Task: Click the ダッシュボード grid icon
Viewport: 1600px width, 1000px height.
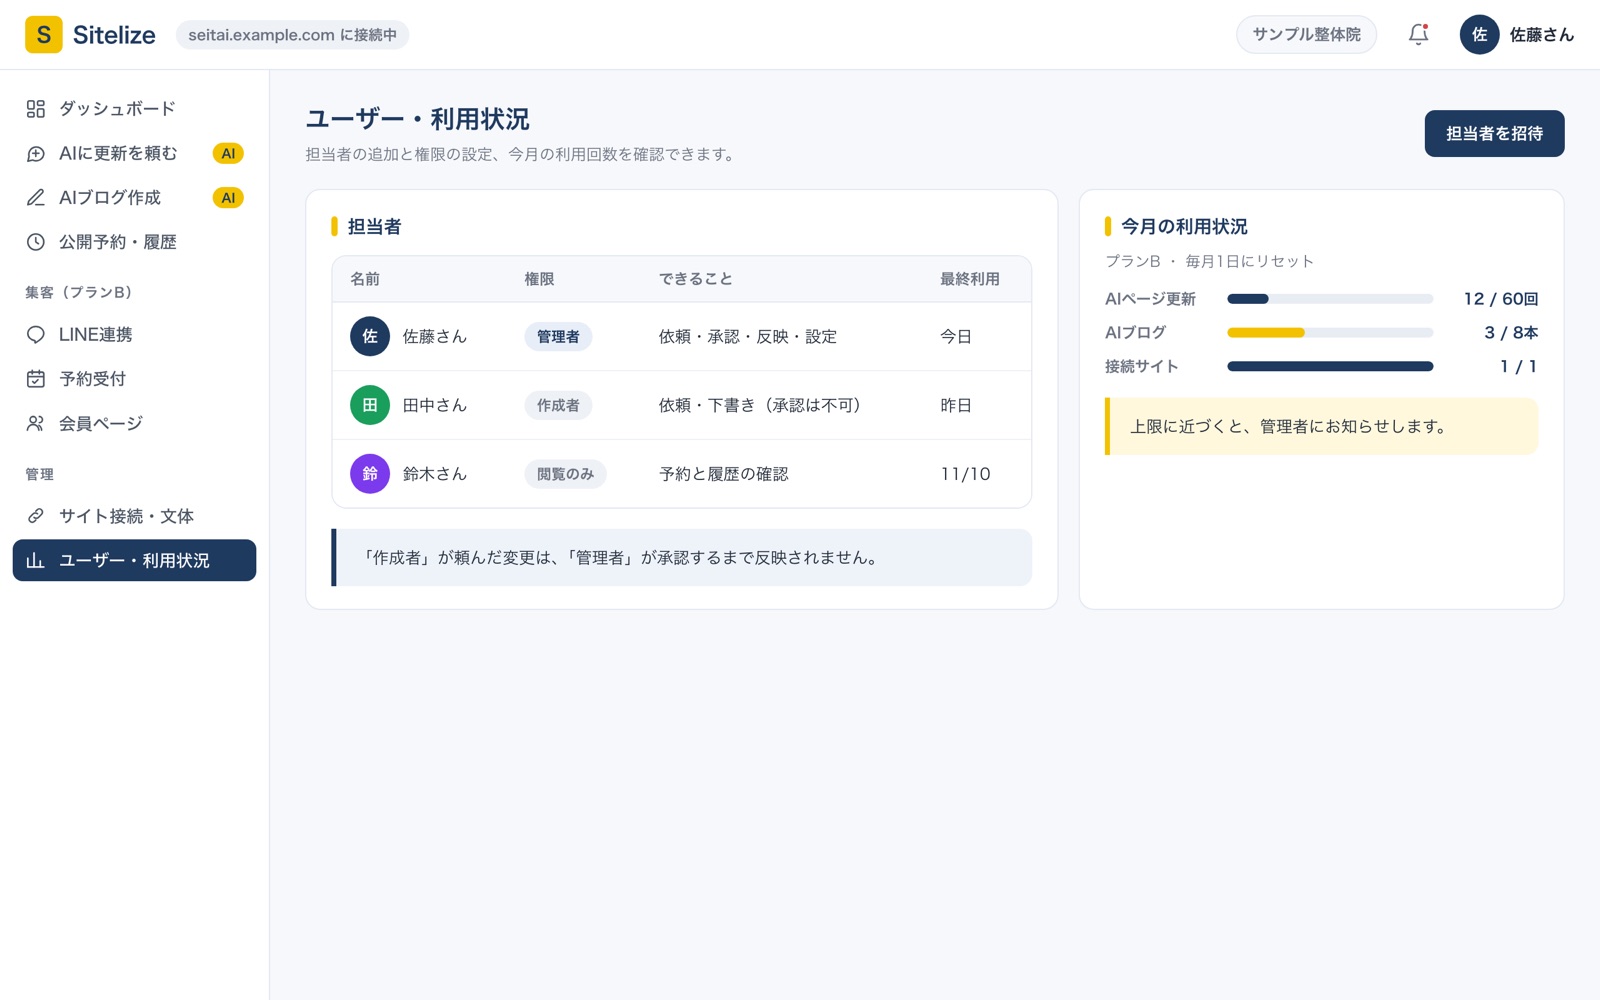Action: point(36,109)
